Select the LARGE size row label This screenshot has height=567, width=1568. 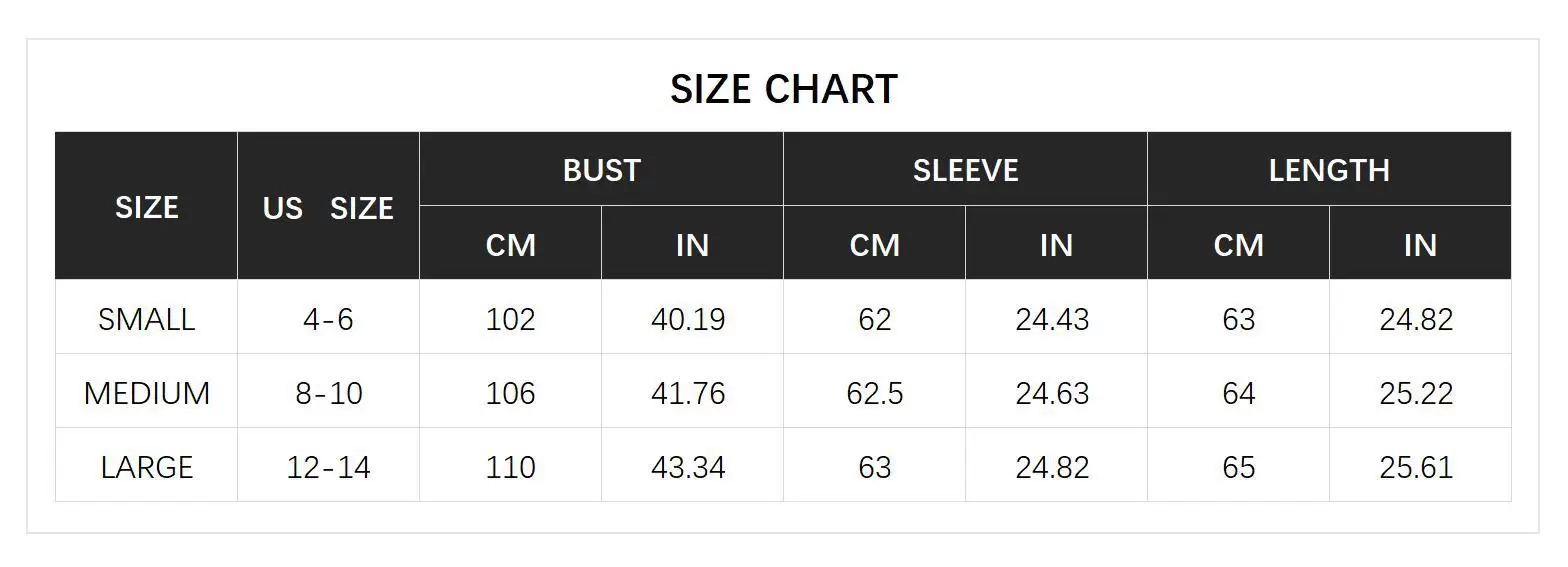(x=146, y=467)
